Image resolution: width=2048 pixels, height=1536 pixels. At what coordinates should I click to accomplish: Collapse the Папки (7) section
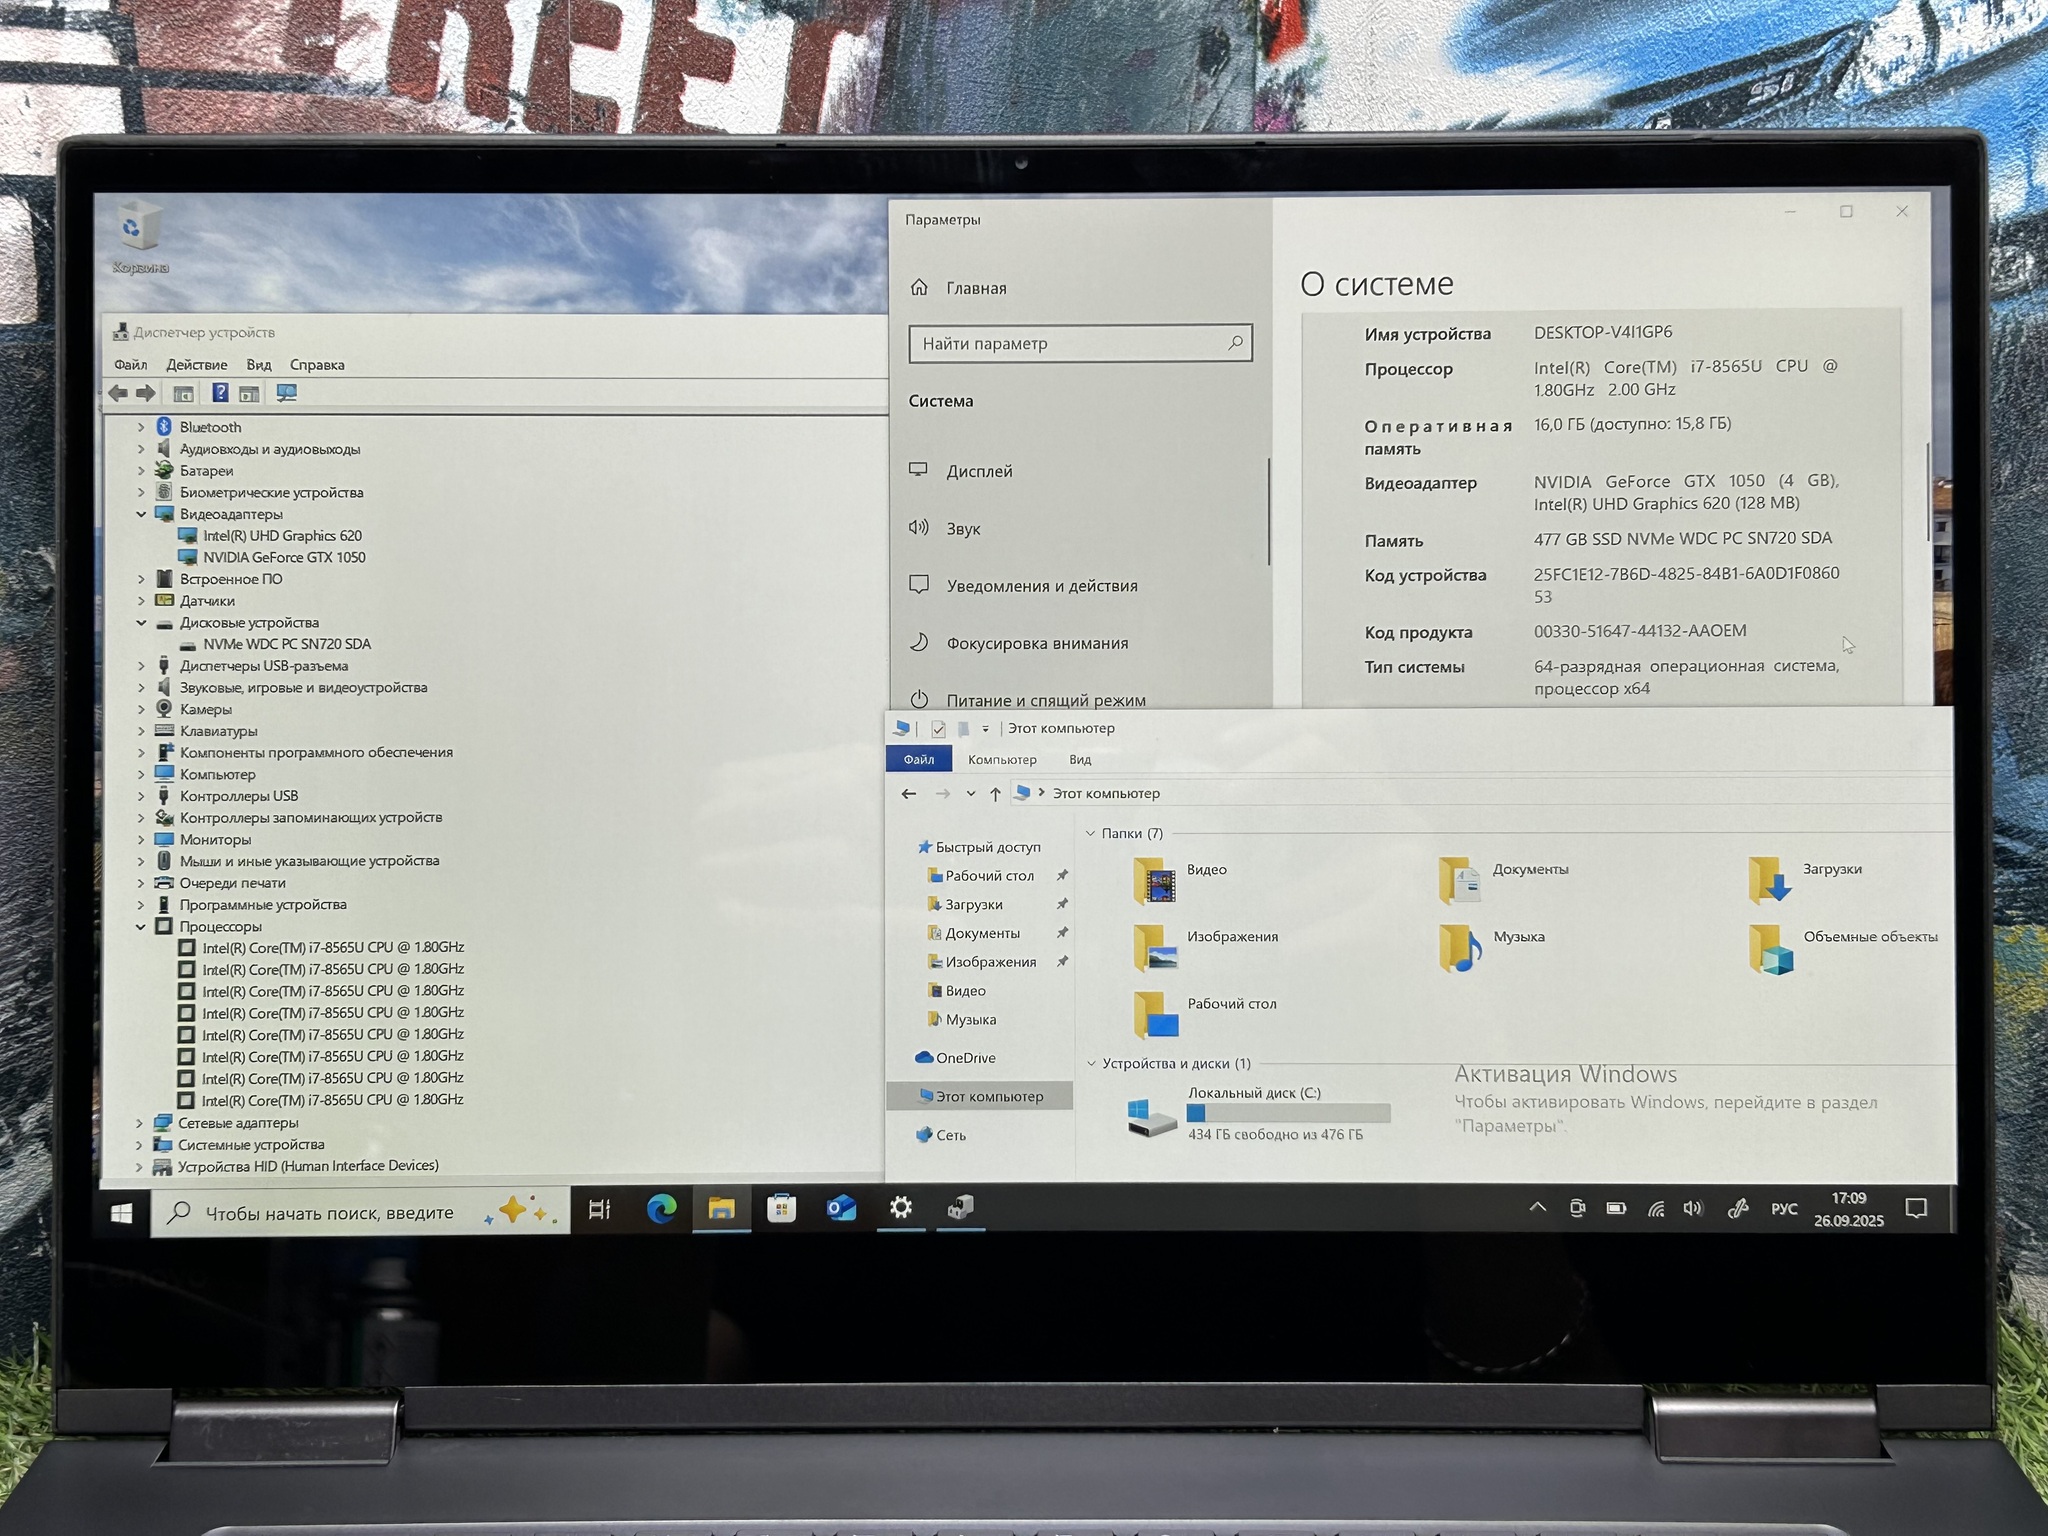coord(1091,833)
